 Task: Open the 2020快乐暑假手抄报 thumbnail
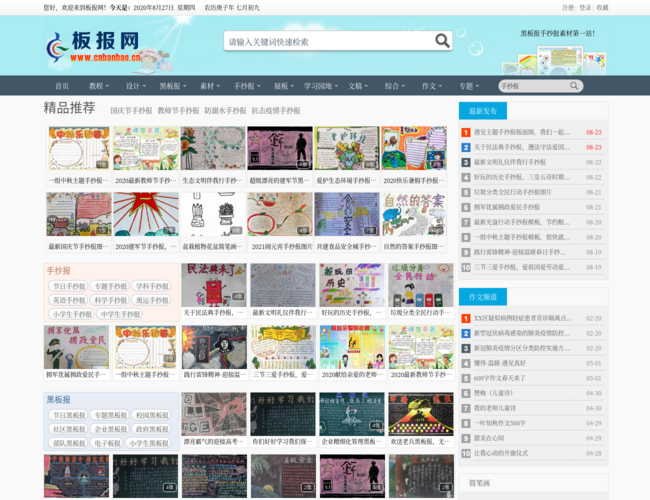point(414,148)
